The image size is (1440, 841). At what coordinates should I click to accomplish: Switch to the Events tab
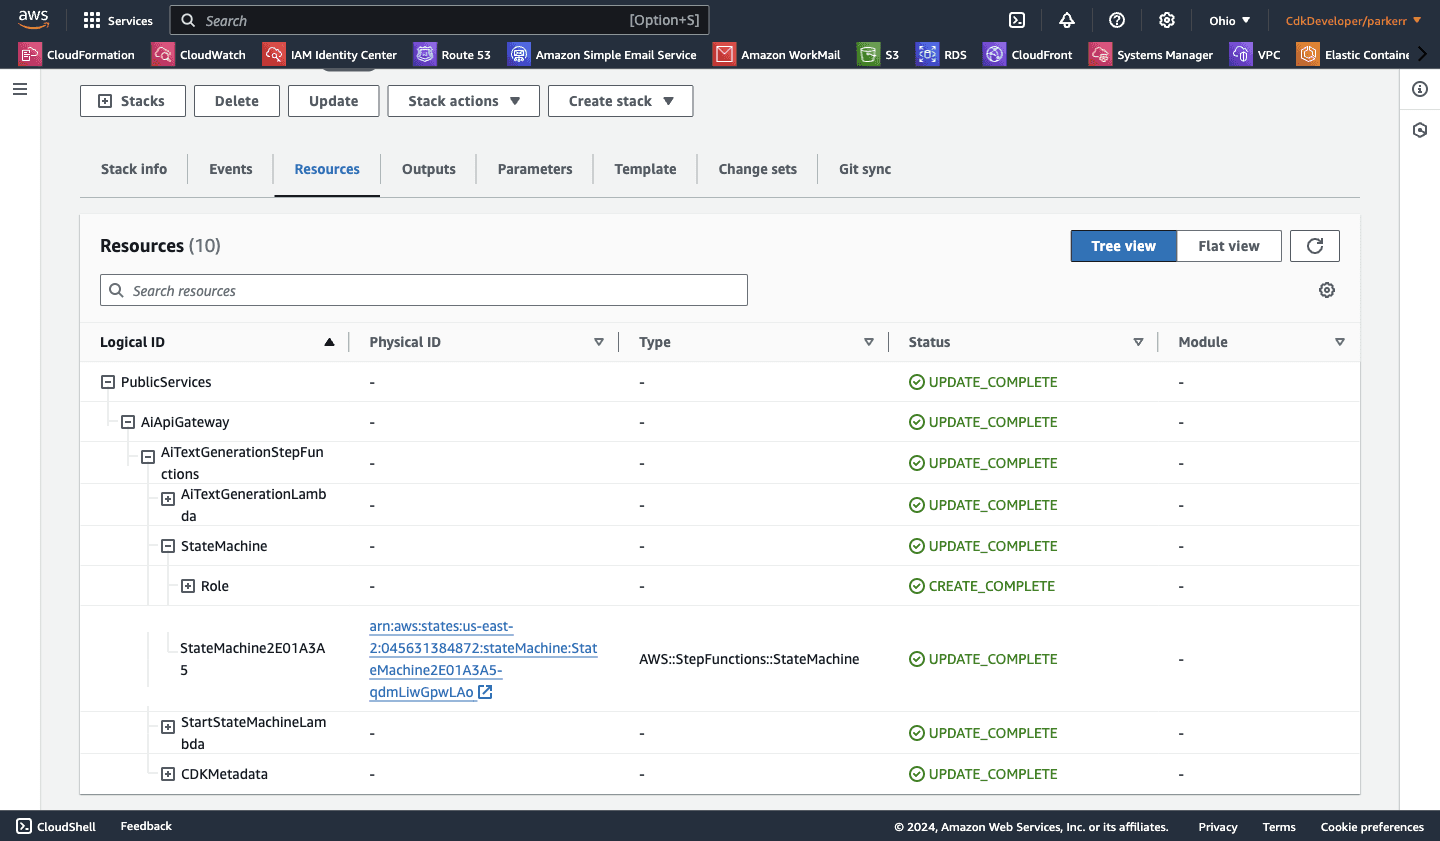(230, 169)
